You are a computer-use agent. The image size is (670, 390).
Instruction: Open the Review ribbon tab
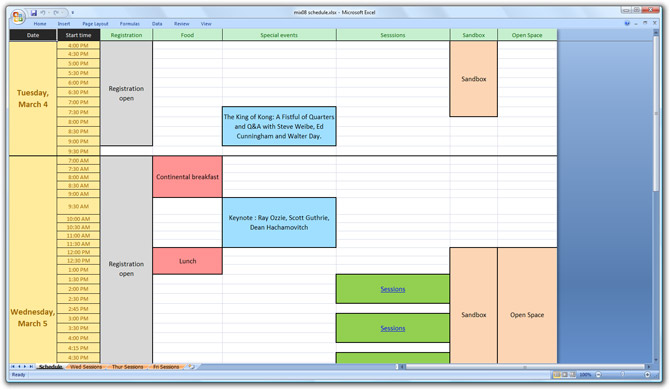click(181, 24)
